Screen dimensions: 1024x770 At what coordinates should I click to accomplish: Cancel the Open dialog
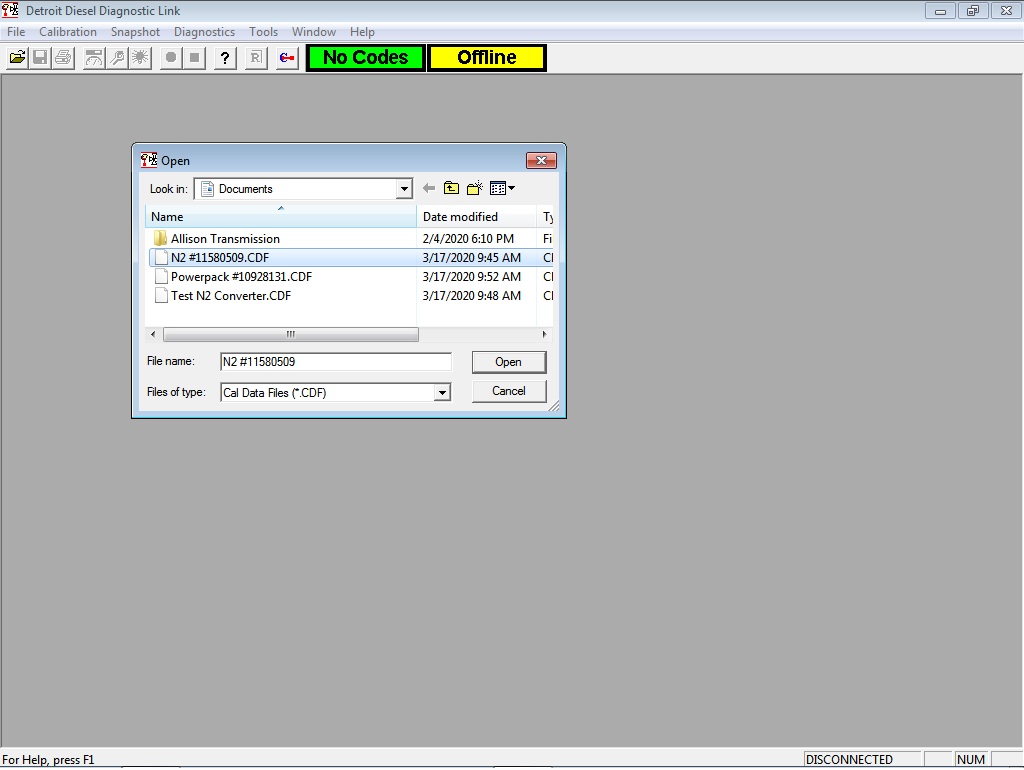pos(509,391)
